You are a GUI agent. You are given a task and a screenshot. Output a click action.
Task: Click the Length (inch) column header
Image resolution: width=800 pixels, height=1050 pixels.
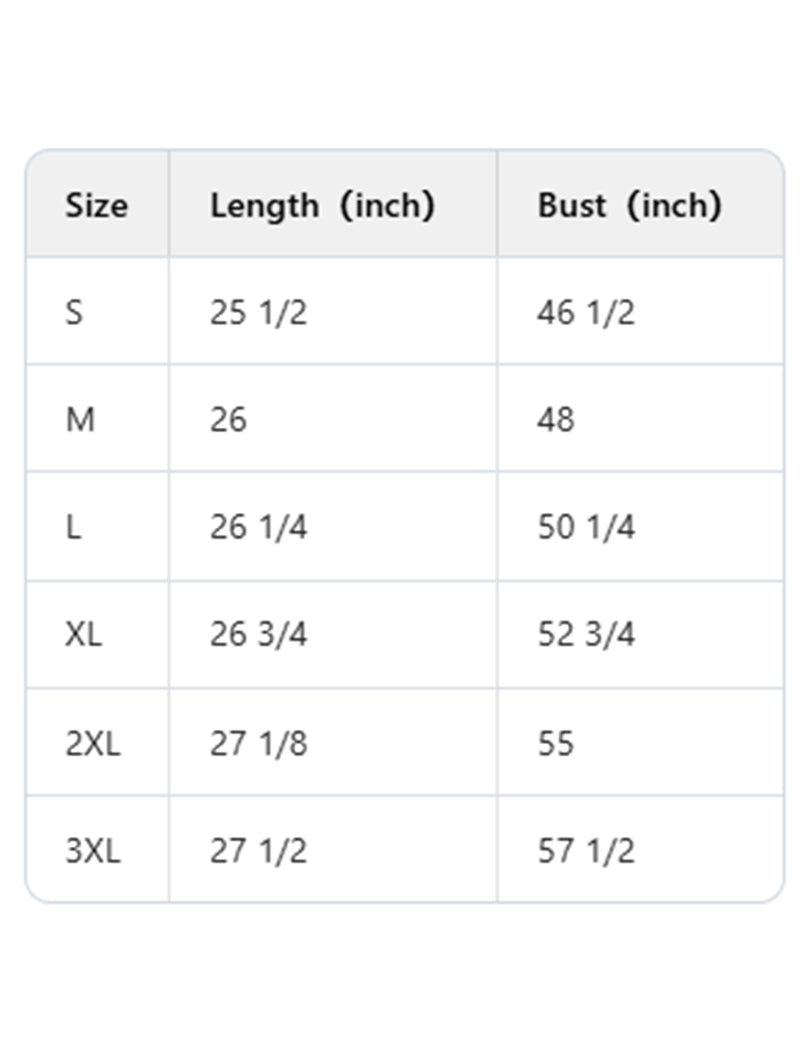pos(322,205)
